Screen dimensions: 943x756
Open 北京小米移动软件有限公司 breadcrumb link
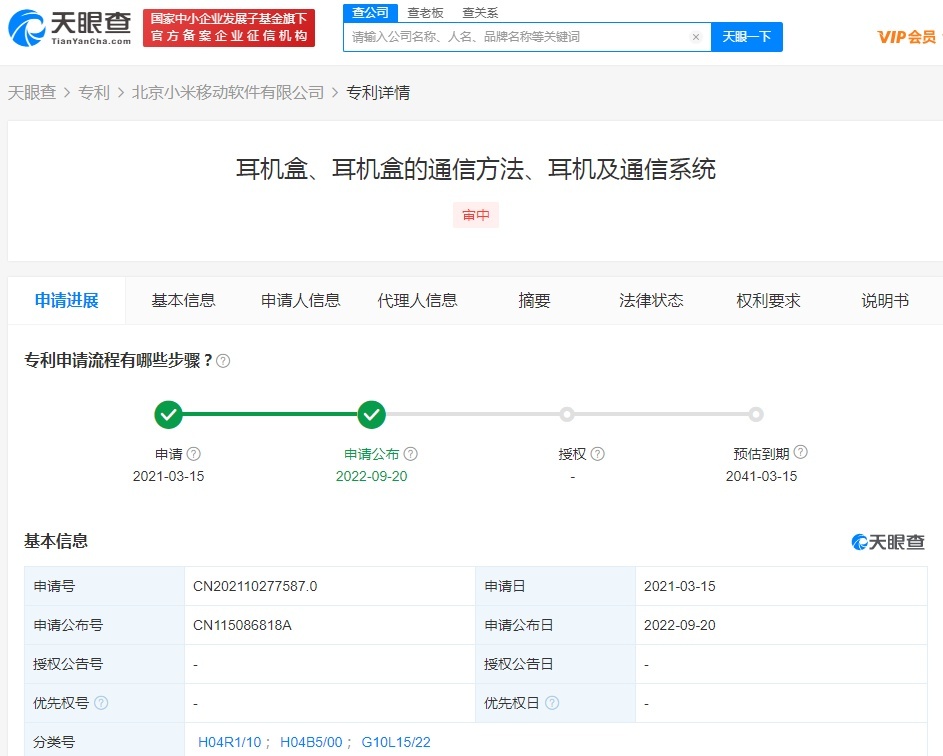[228, 93]
